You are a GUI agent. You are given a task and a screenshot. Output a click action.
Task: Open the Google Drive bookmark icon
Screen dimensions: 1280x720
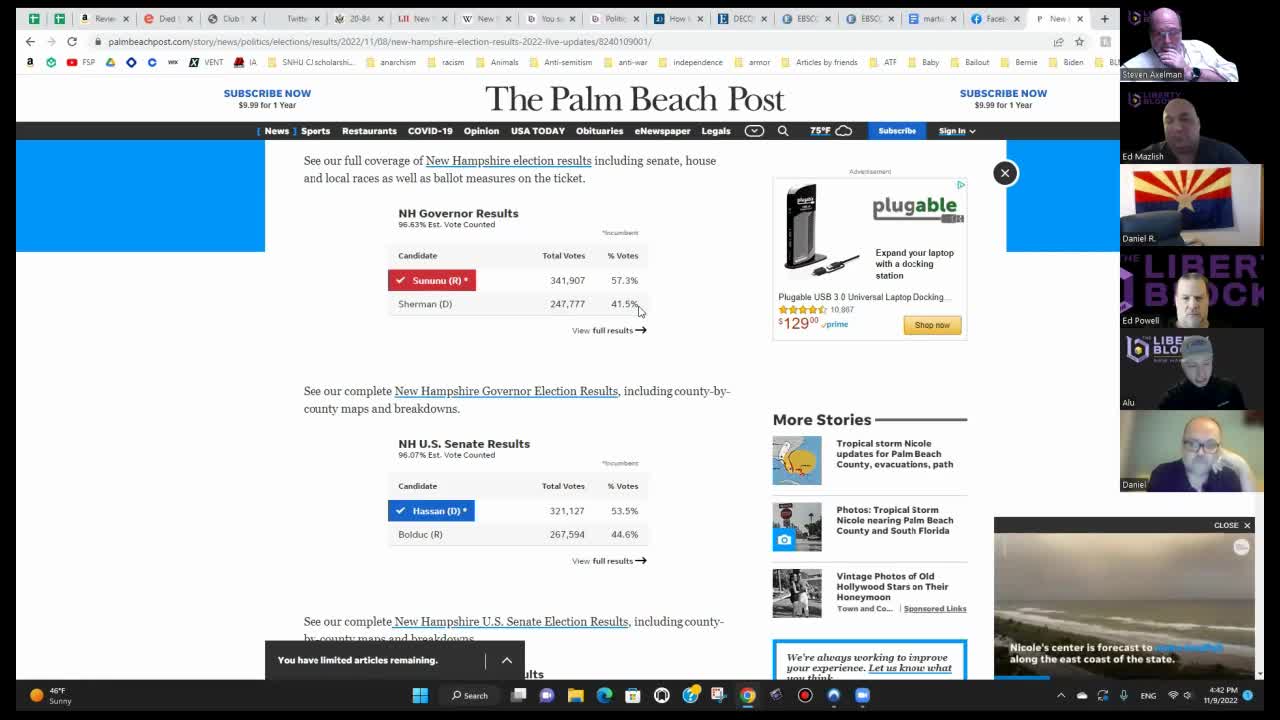(110, 62)
